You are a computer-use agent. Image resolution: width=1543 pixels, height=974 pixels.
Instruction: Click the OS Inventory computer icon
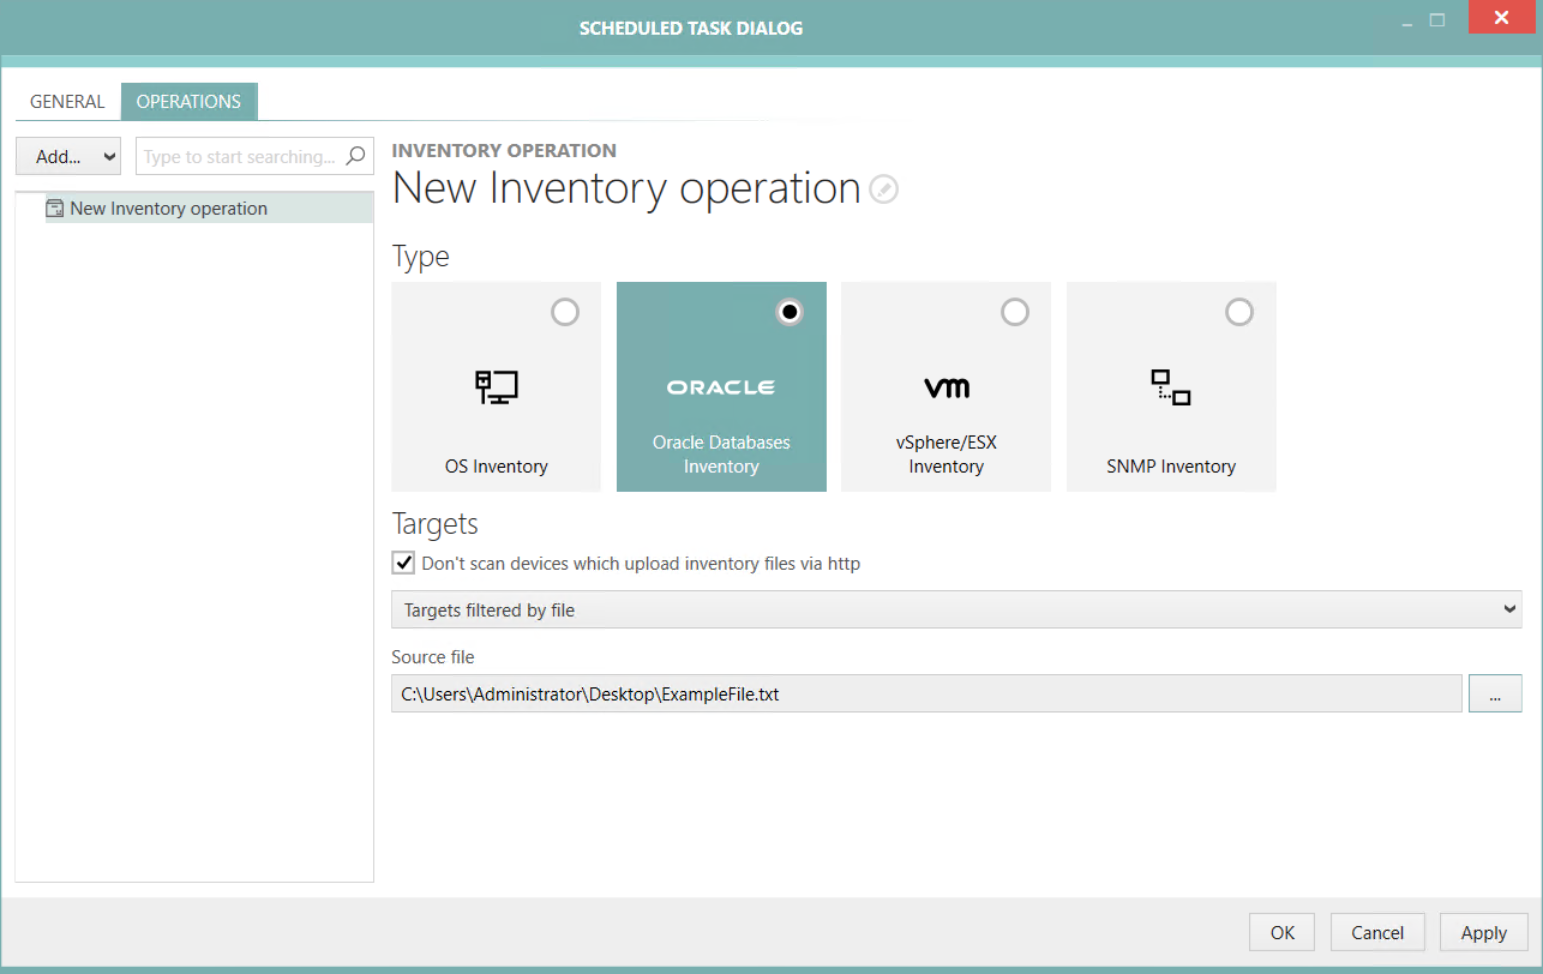tap(496, 387)
